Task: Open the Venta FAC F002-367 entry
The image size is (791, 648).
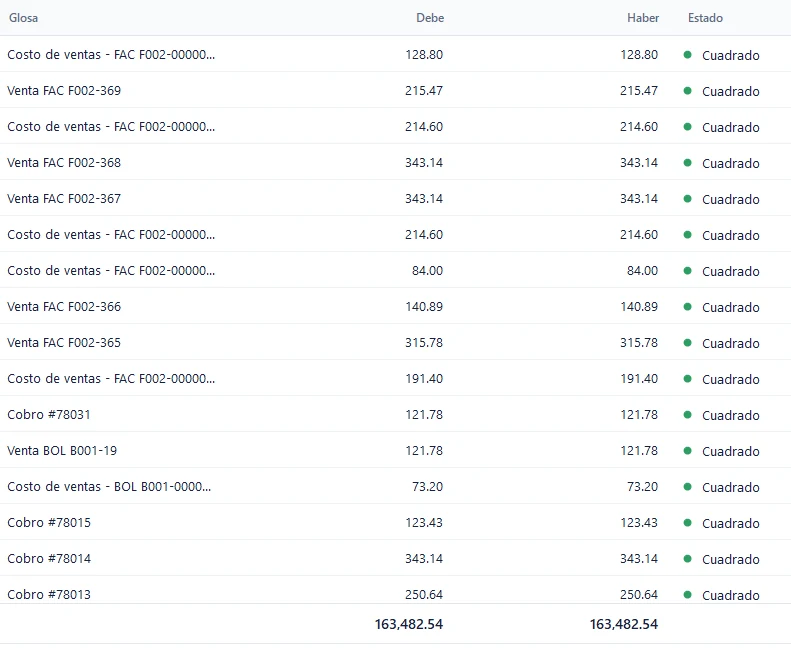Action: tap(64, 199)
